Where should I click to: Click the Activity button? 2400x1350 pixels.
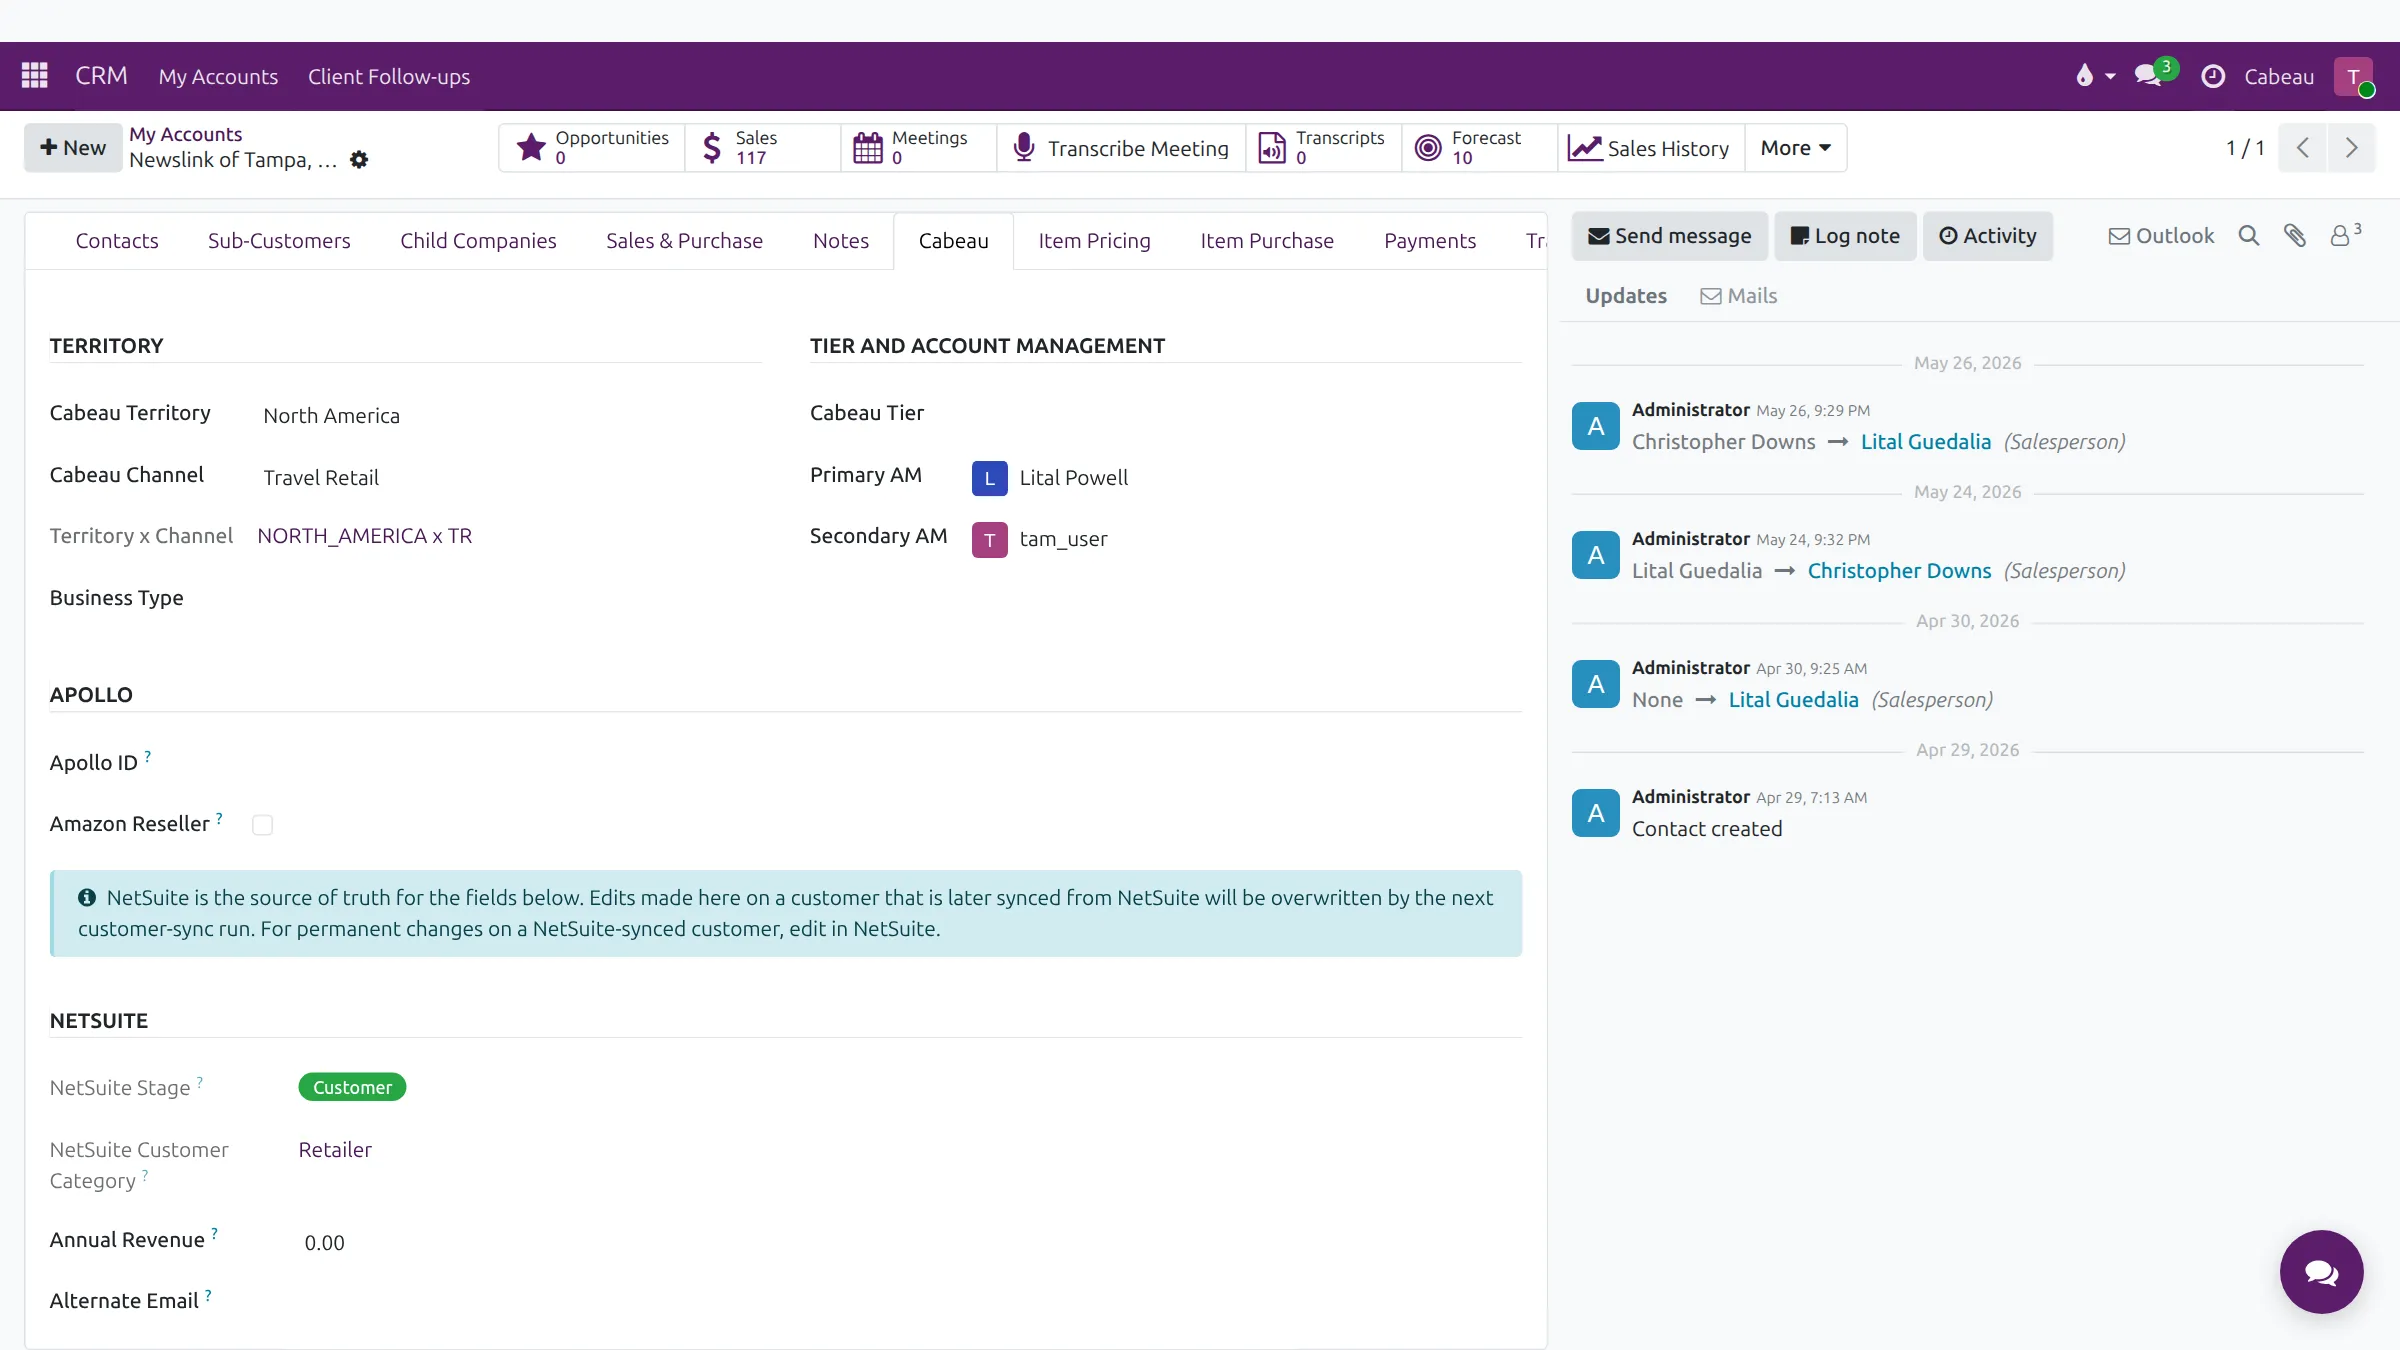(1988, 236)
